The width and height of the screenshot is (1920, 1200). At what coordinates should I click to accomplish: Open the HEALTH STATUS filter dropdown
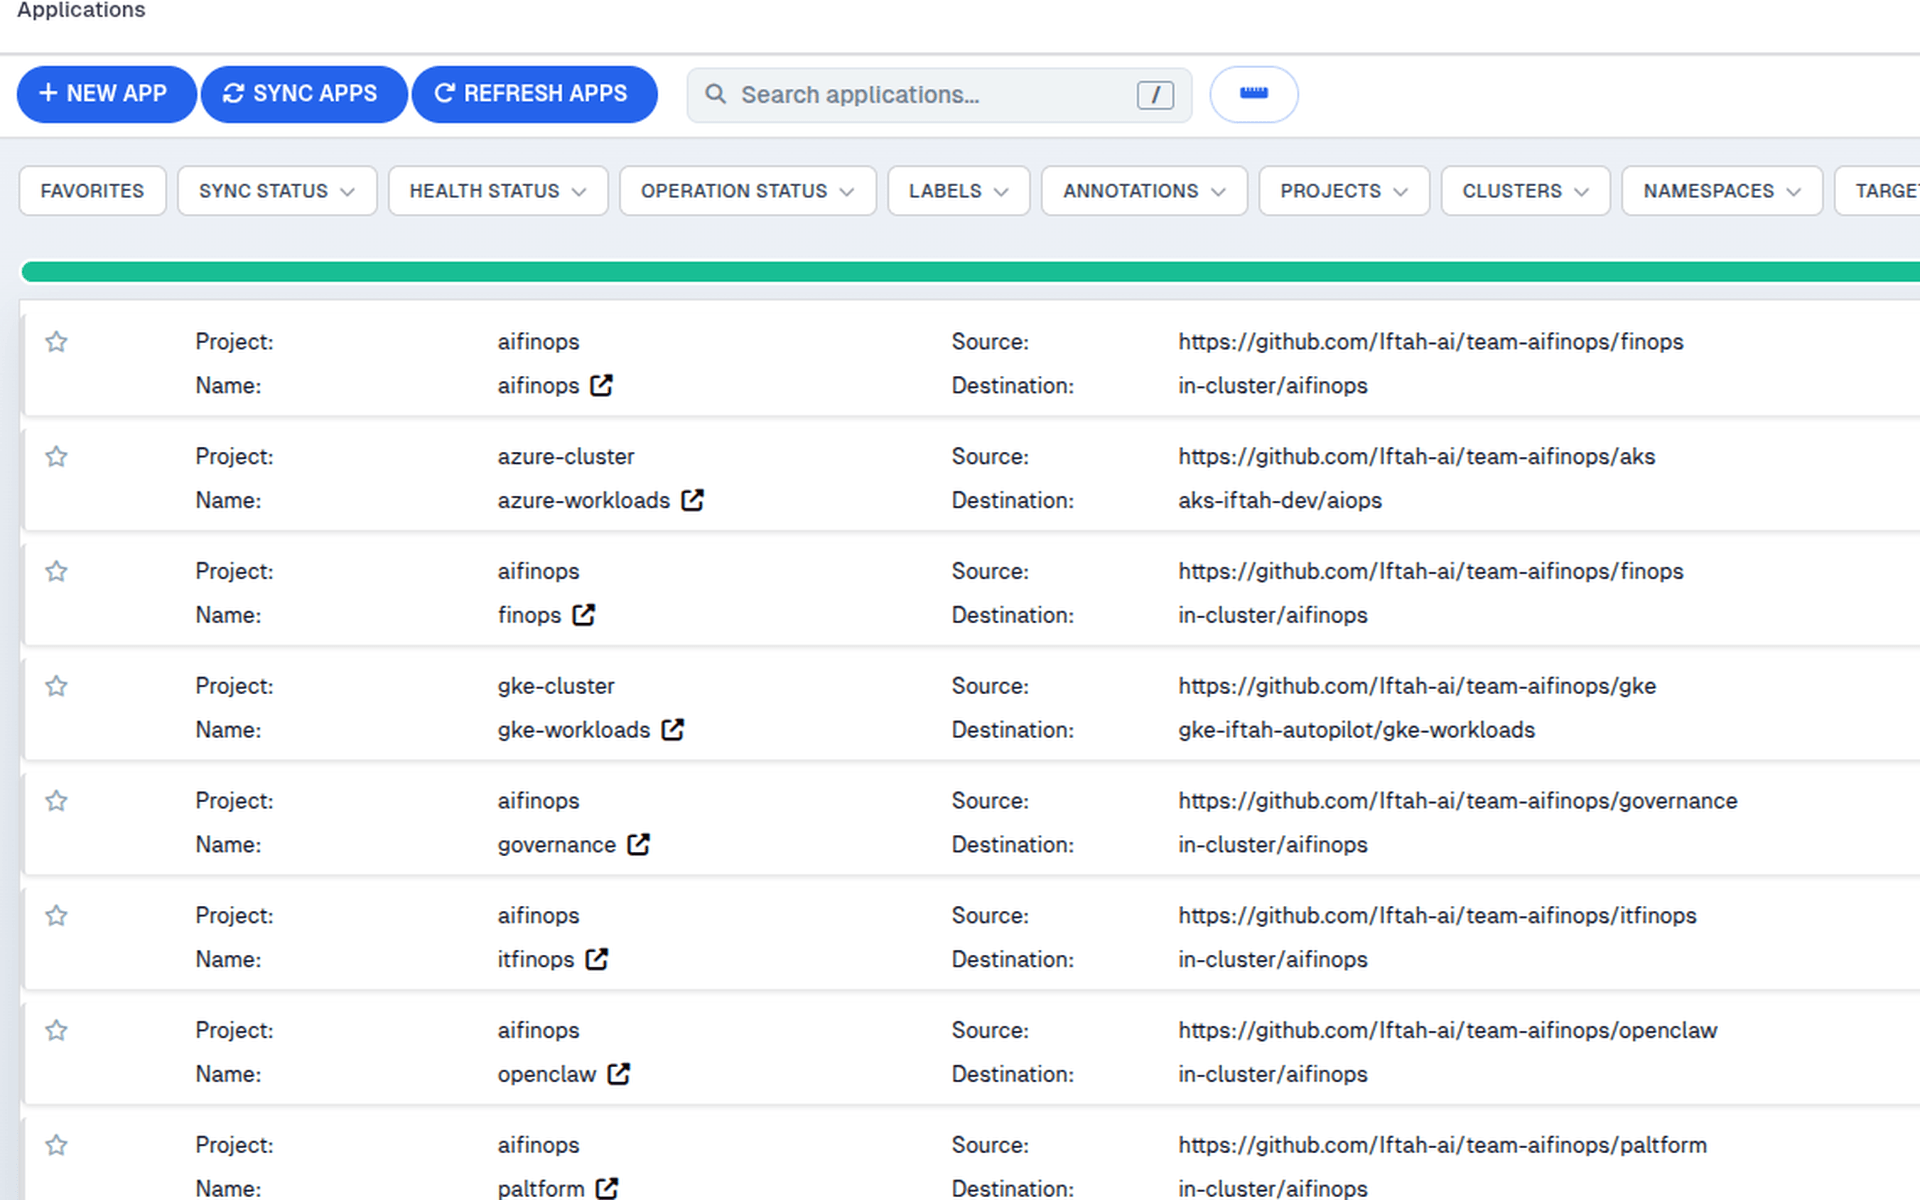(x=498, y=191)
